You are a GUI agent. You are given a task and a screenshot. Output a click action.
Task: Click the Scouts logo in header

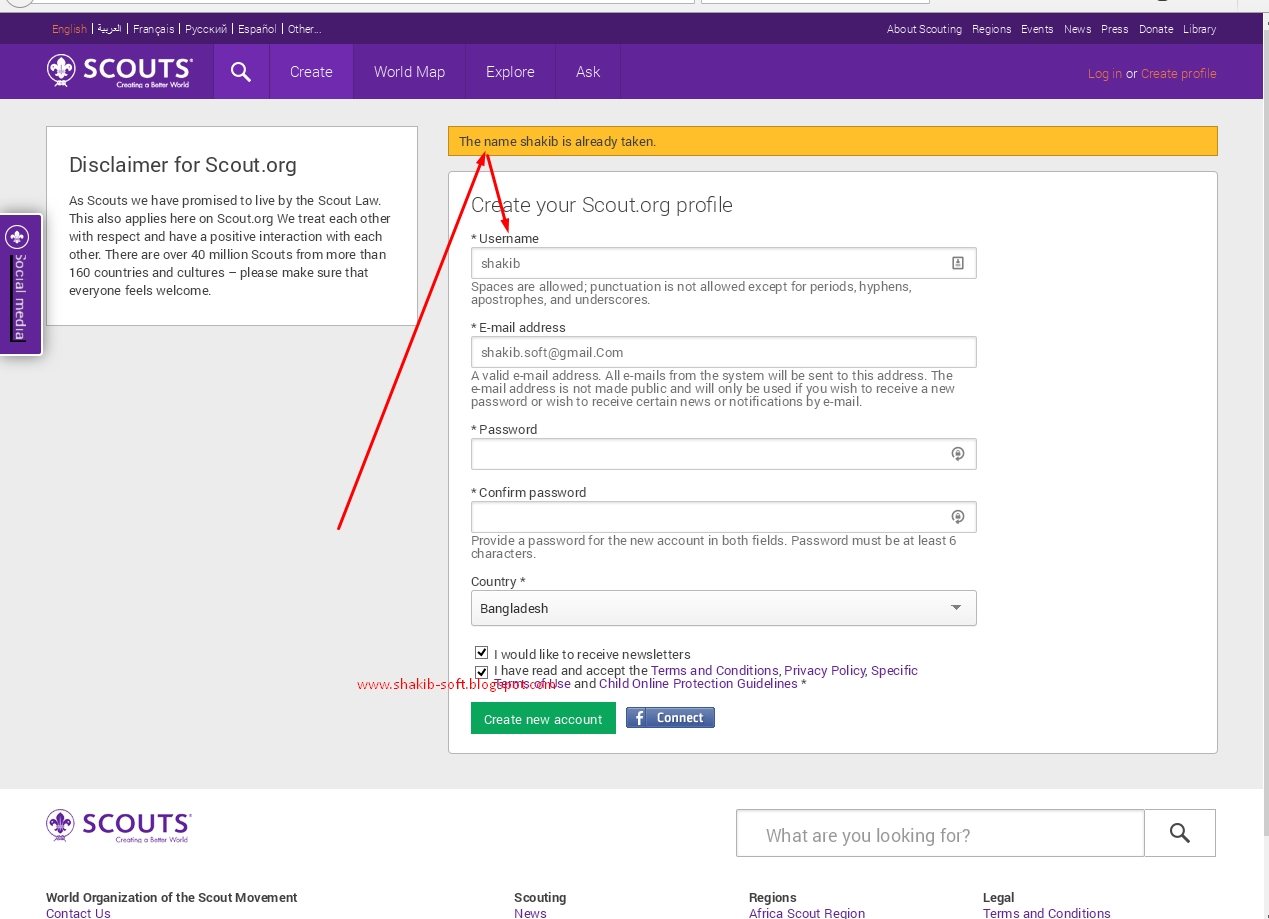click(120, 72)
